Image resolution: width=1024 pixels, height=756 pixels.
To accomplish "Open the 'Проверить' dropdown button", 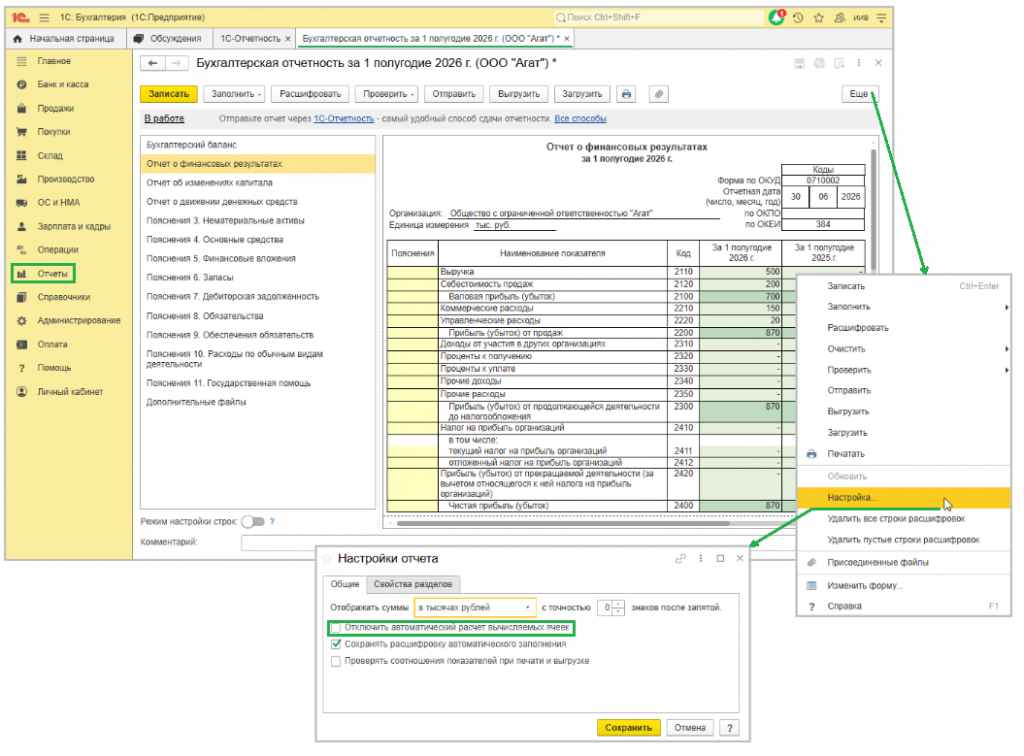I will pos(389,94).
